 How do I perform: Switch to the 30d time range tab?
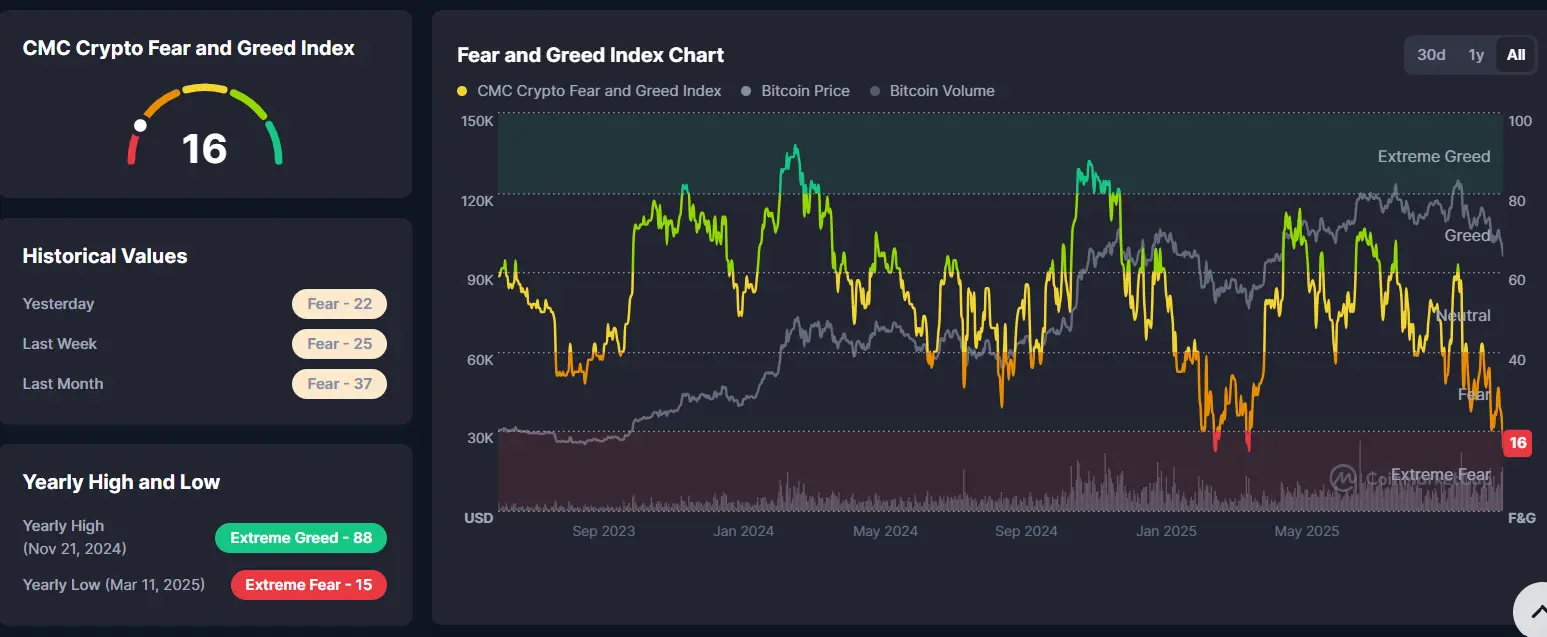(1430, 55)
